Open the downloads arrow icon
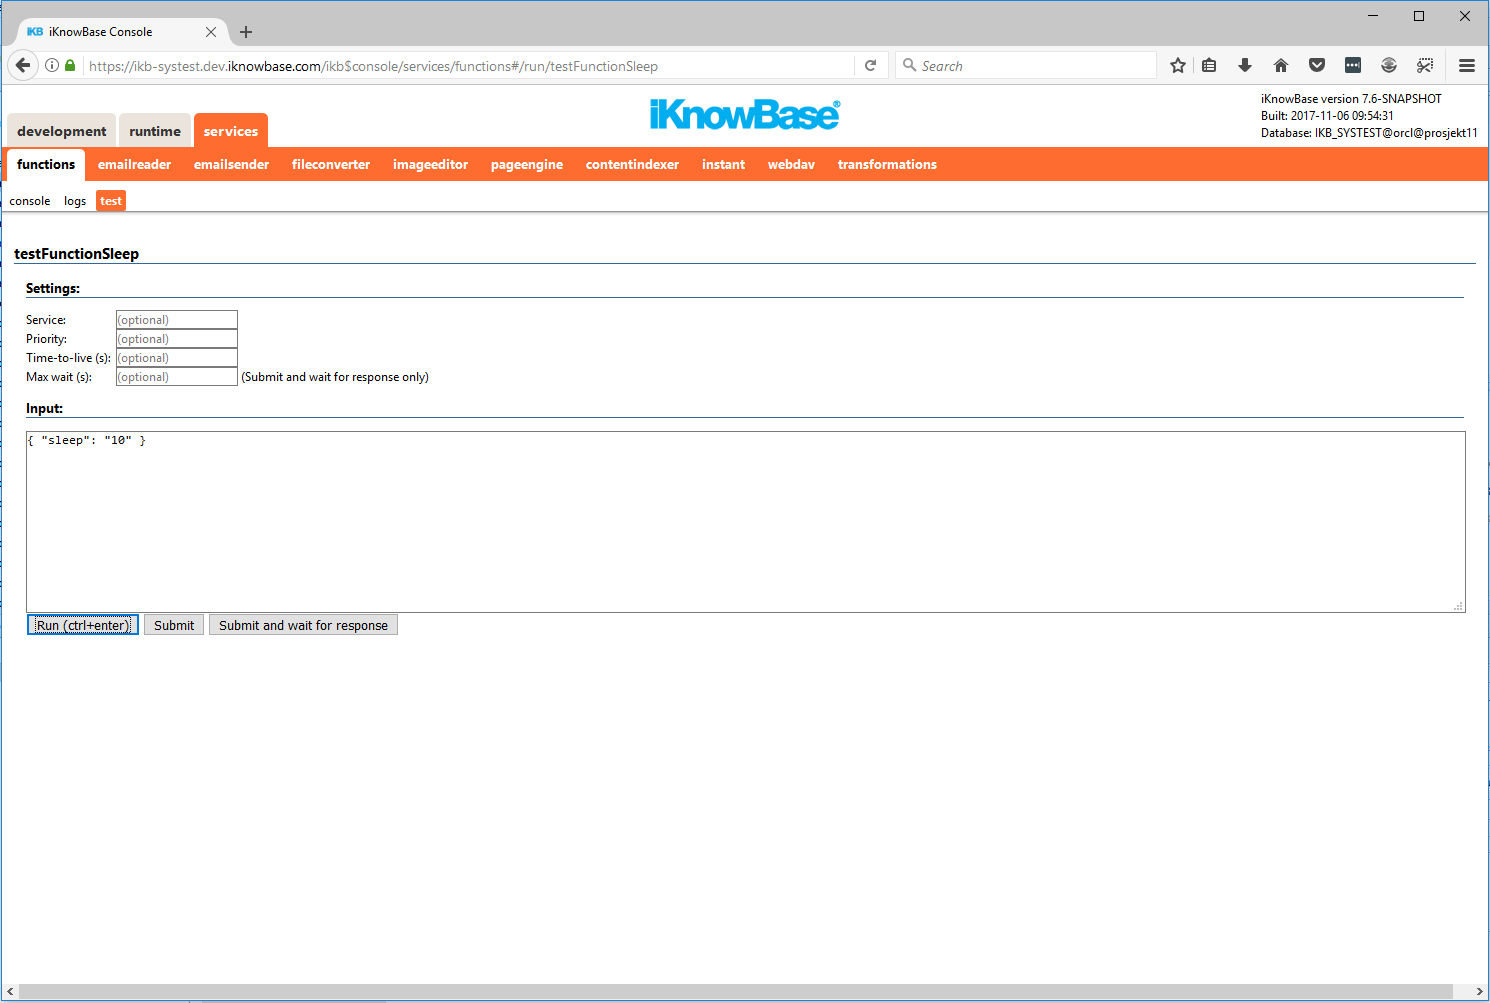The image size is (1490, 1003). point(1245,66)
